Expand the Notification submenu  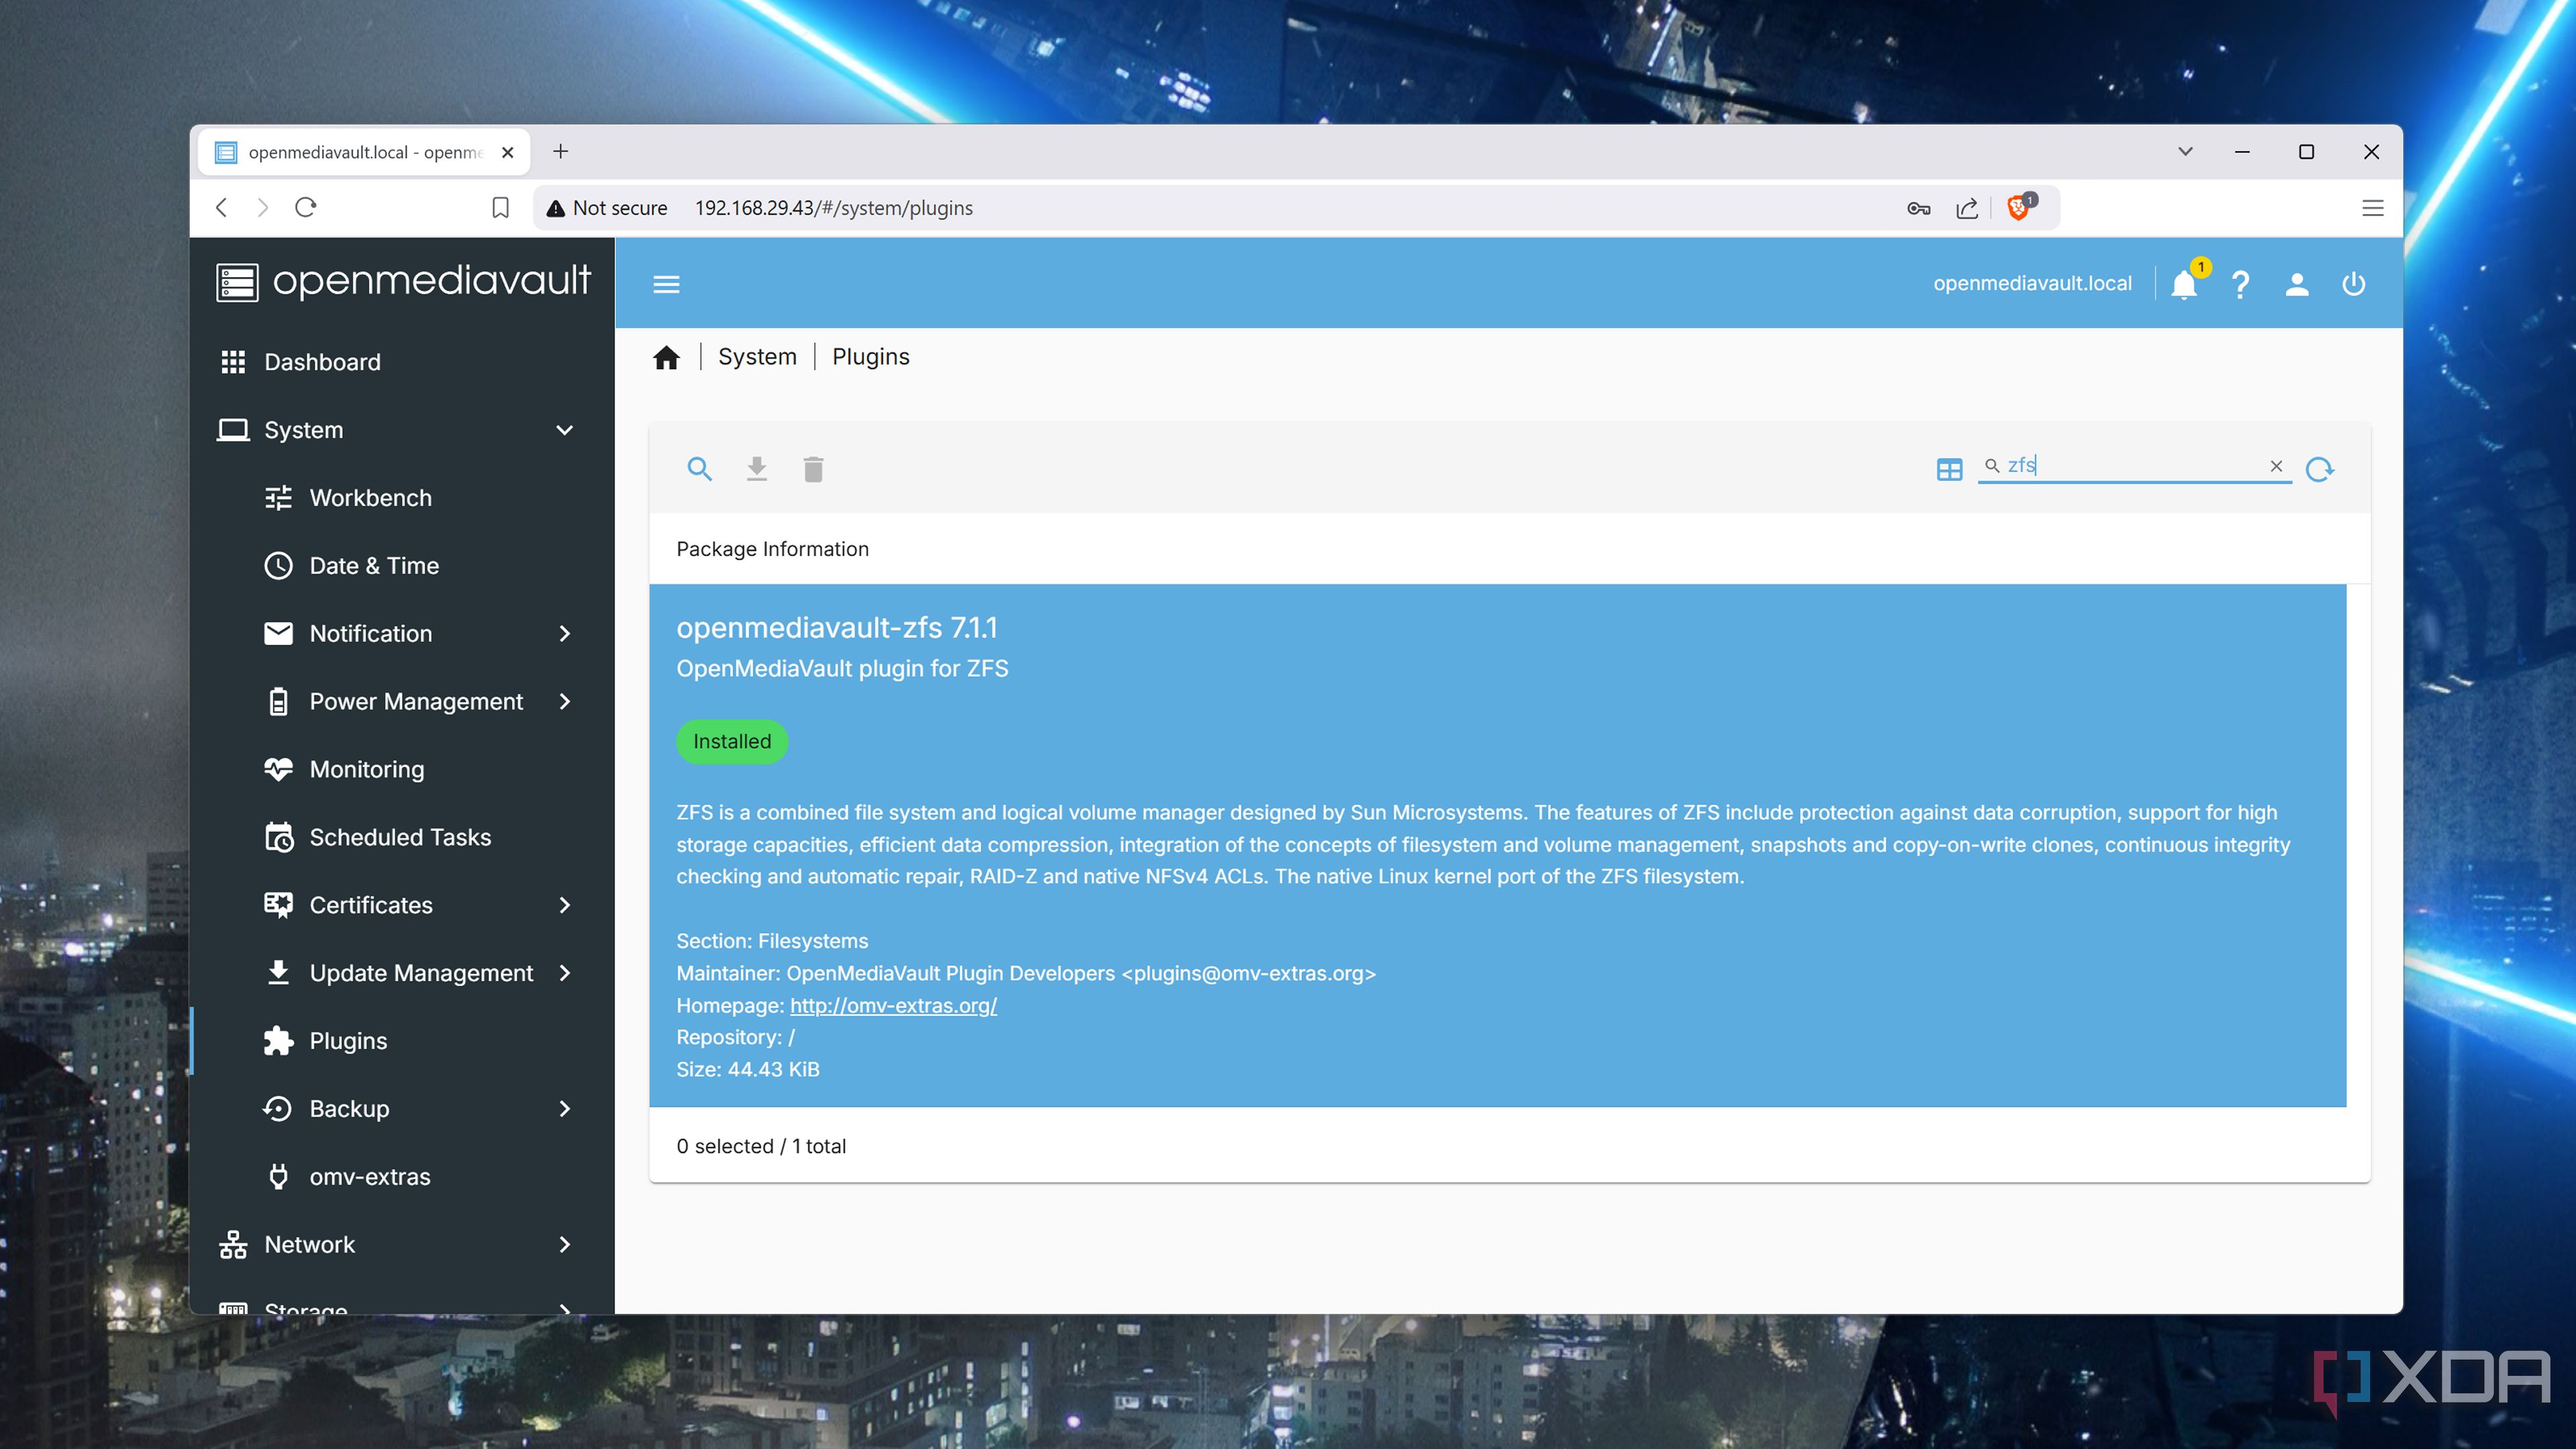coord(564,634)
